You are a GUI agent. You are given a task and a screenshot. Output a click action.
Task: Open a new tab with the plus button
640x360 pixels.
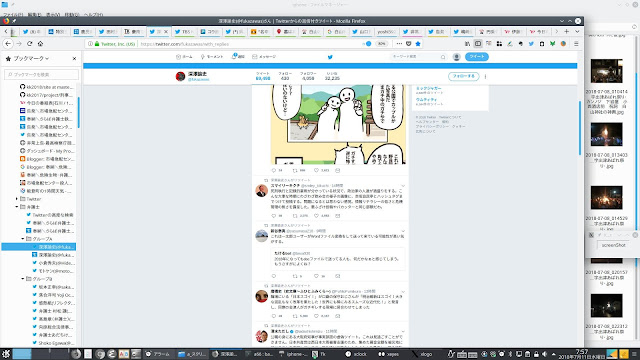click(567, 31)
